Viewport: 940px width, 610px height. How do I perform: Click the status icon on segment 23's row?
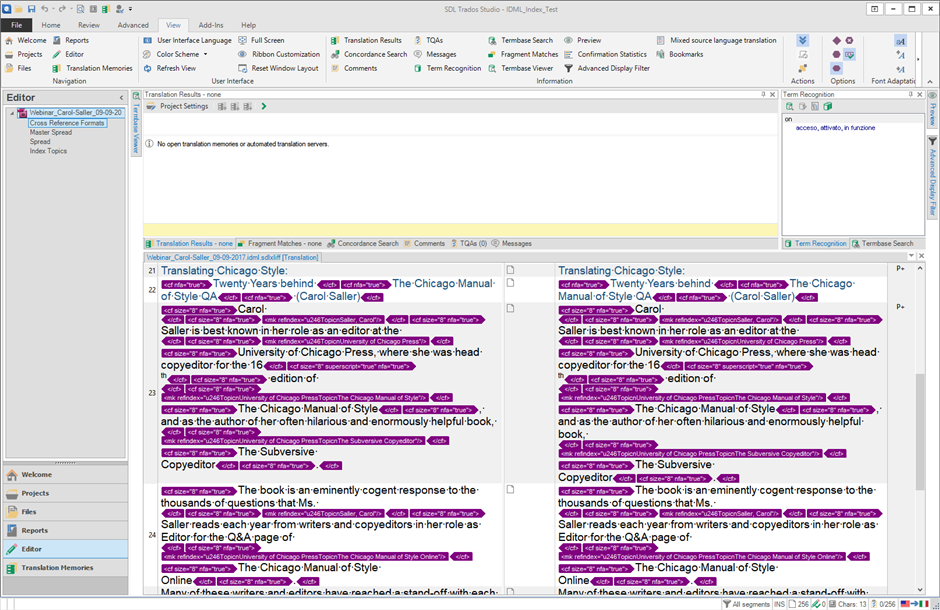point(510,308)
